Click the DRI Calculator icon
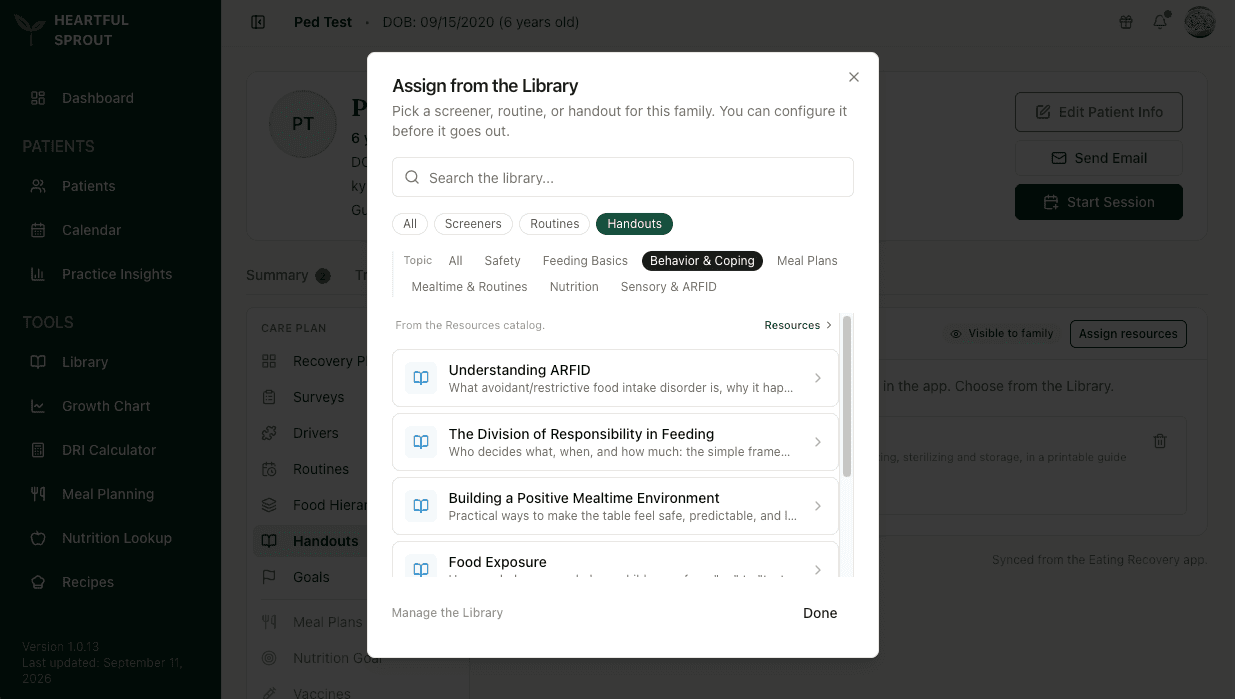This screenshot has width=1235, height=699. pyautogui.click(x=38, y=450)
